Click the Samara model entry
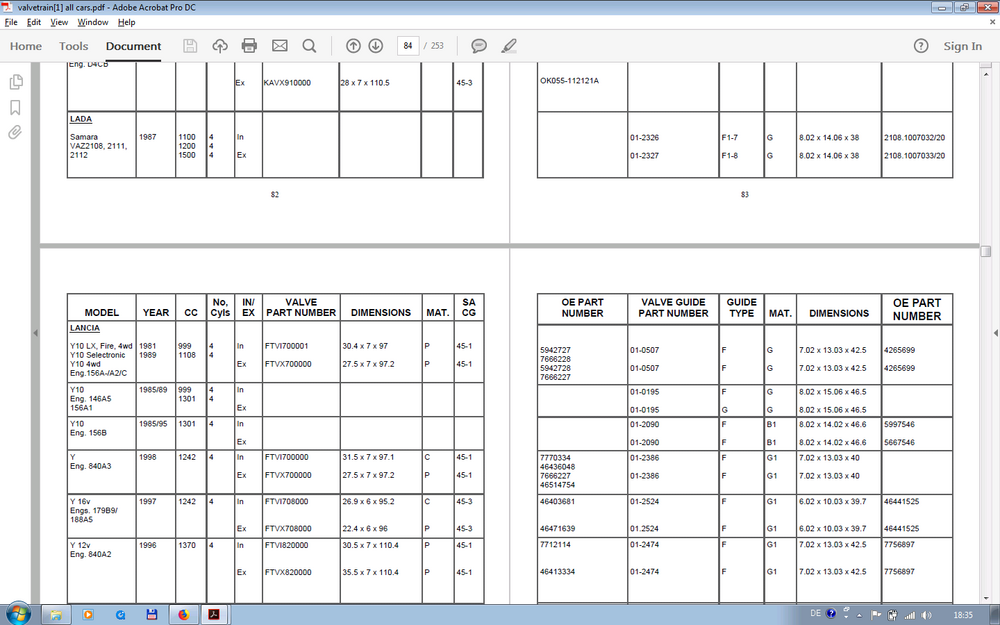This screenshot has width=1000, height=625. click(x=84, y=137)
